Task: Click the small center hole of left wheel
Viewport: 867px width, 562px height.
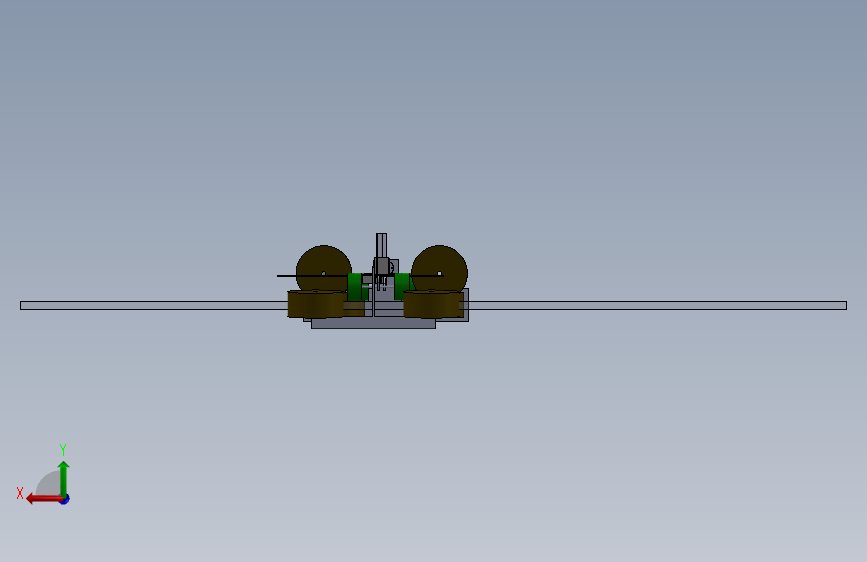Action: [324, 274]
